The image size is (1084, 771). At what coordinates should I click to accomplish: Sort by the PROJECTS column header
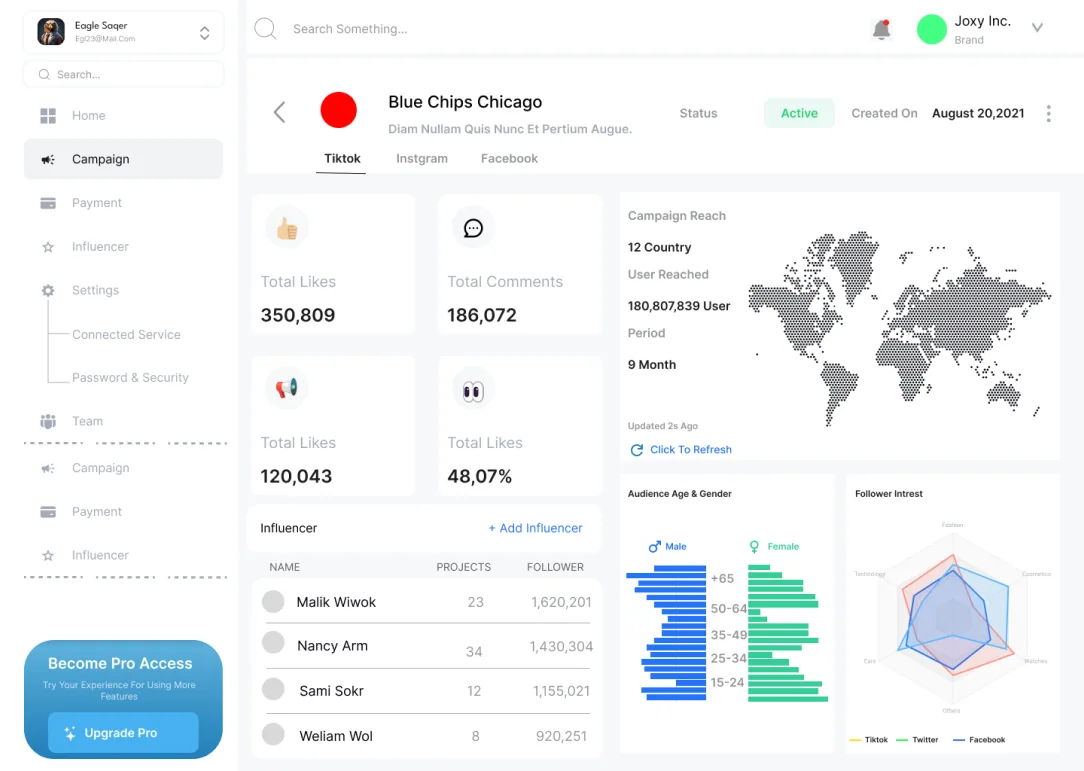tap(463, 567)
